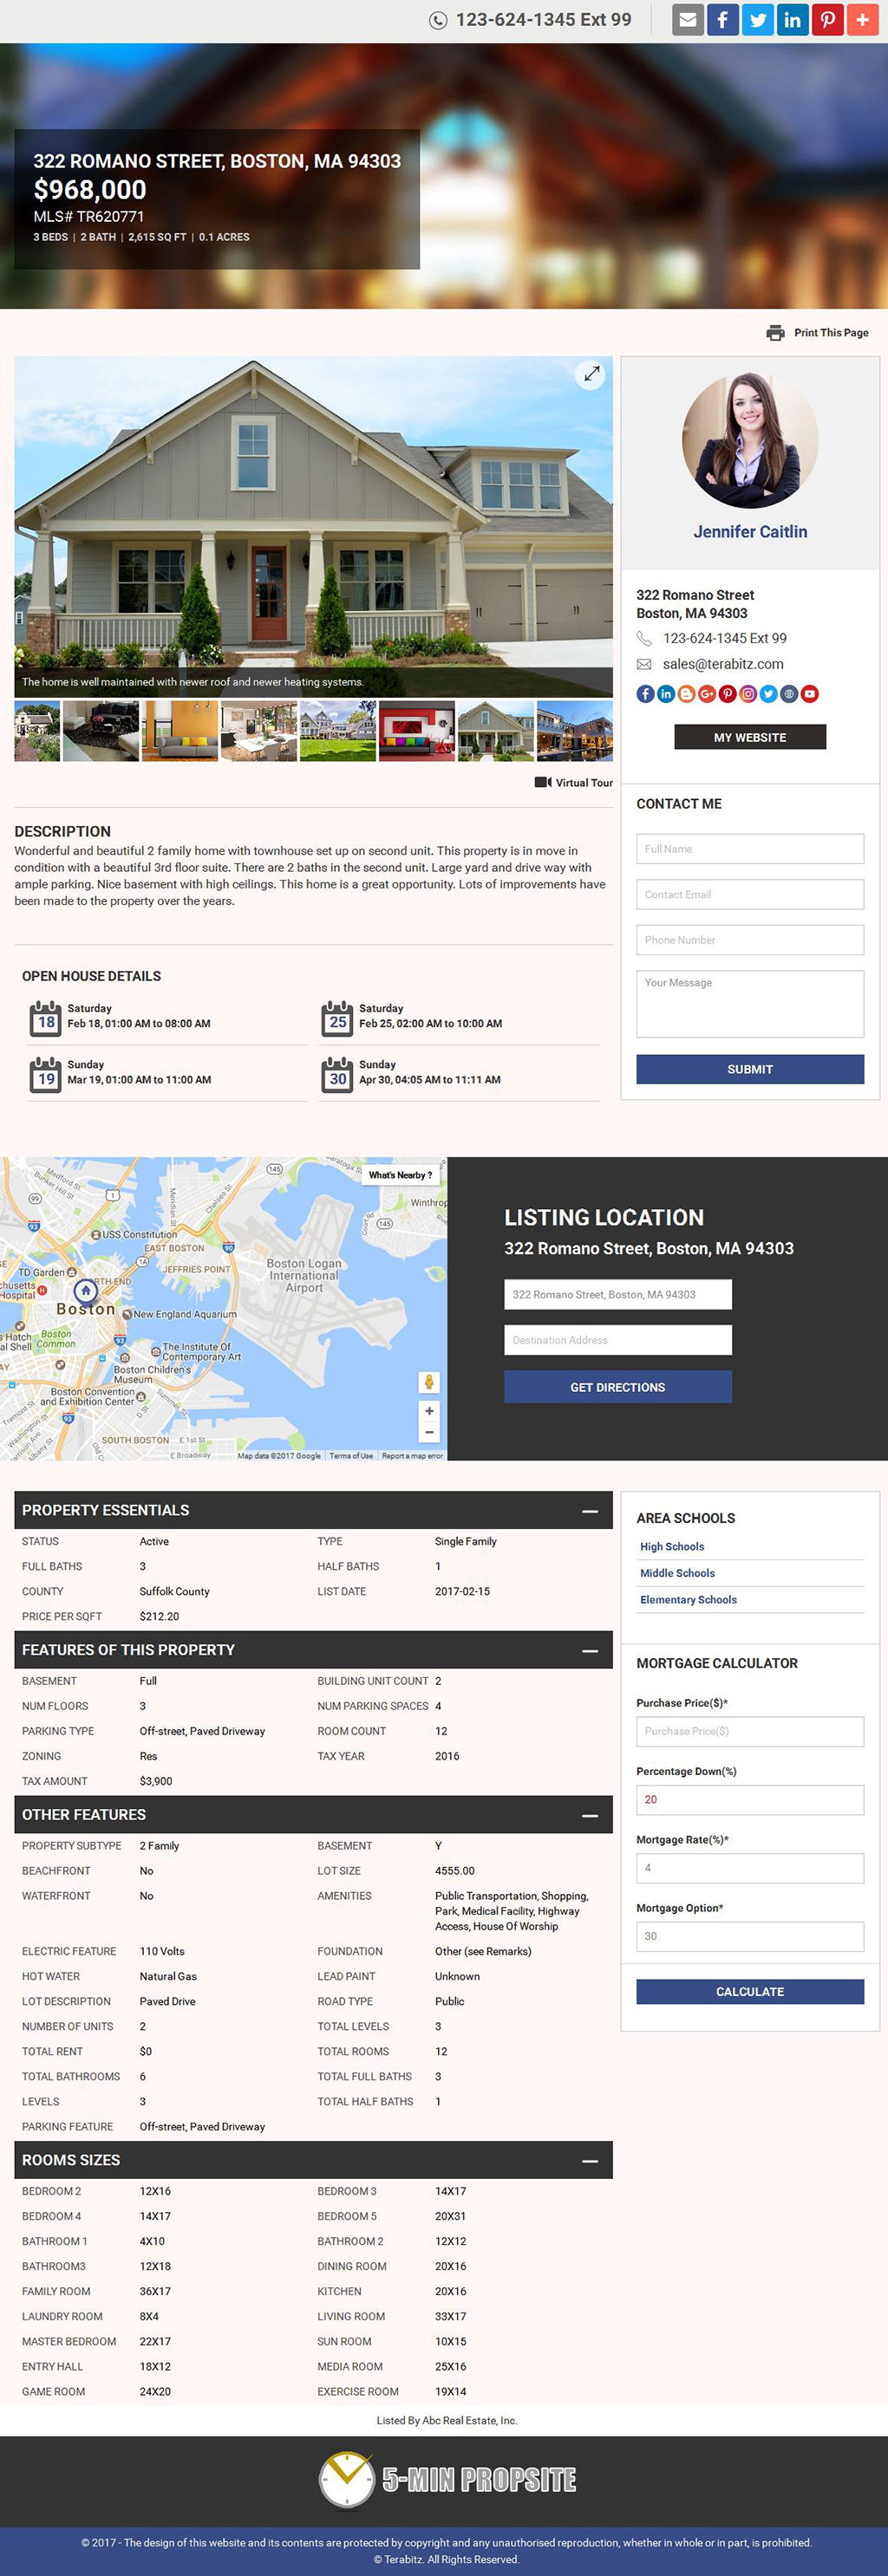This screenshot has width=888, height=2576.
Task: Open agent's Blogger round icon
Action: [x=687, y=694]
